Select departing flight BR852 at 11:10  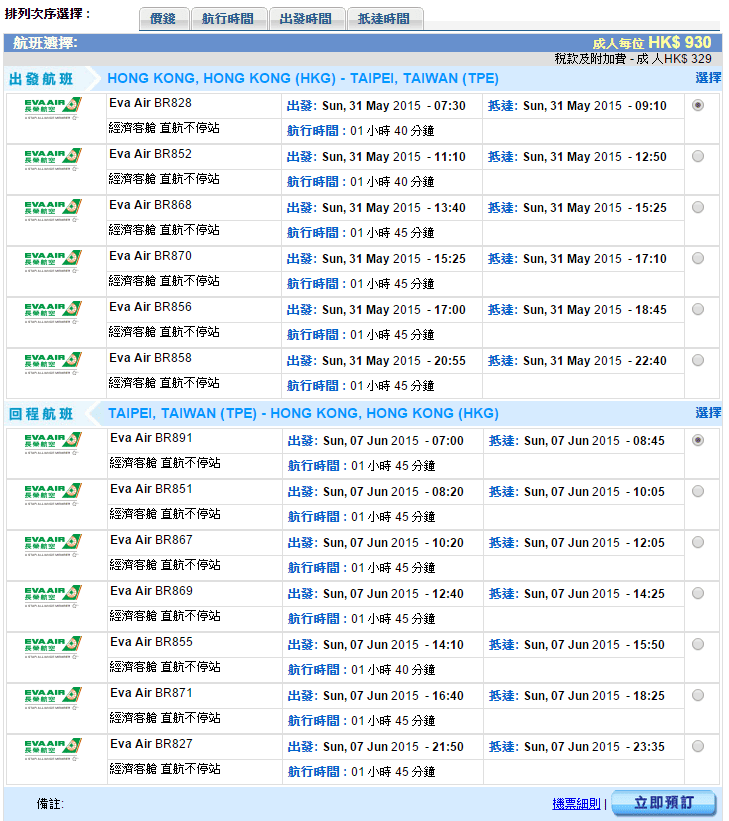[697, 156]
